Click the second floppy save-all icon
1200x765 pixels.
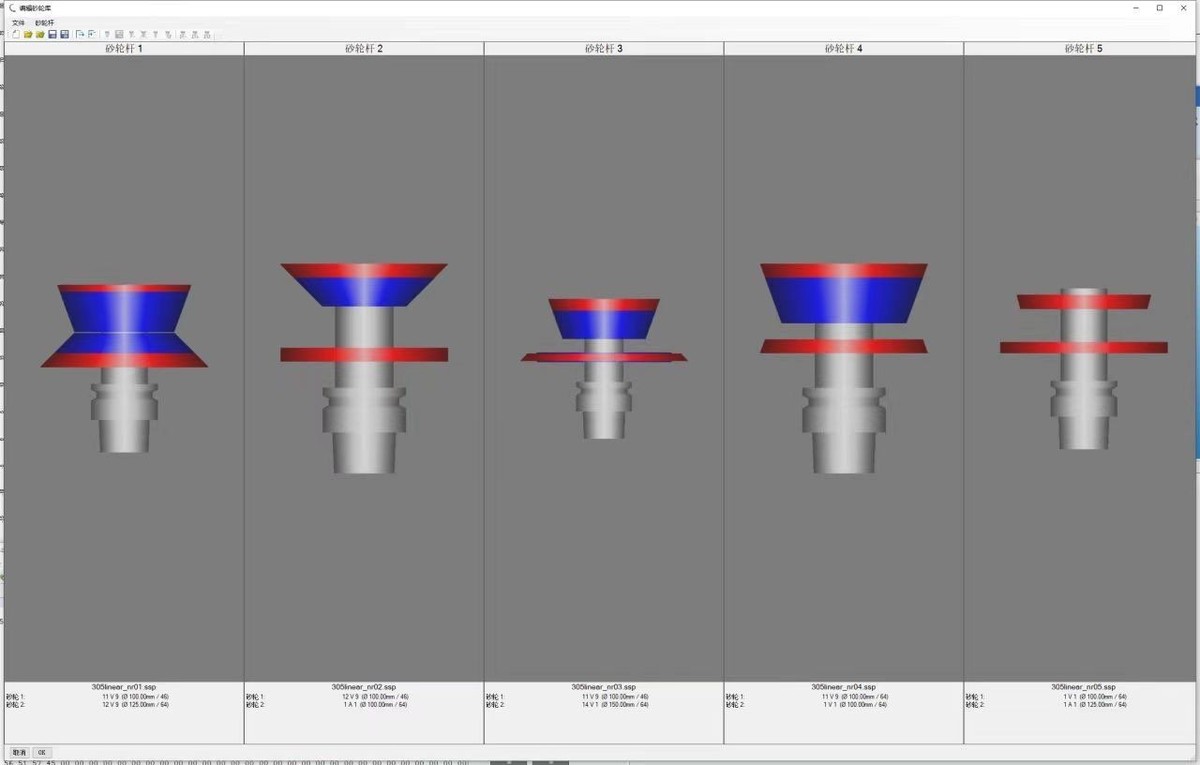(64, 34)
